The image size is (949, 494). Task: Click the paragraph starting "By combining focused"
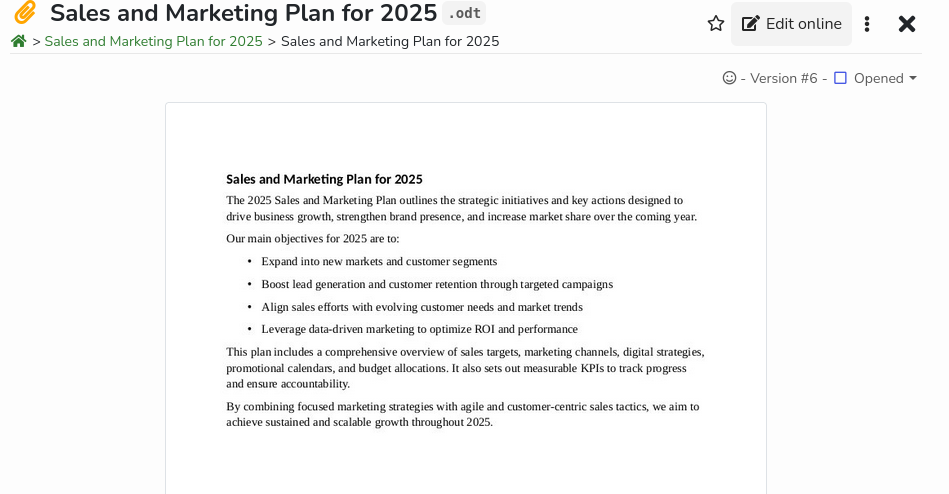pos(462,414)
